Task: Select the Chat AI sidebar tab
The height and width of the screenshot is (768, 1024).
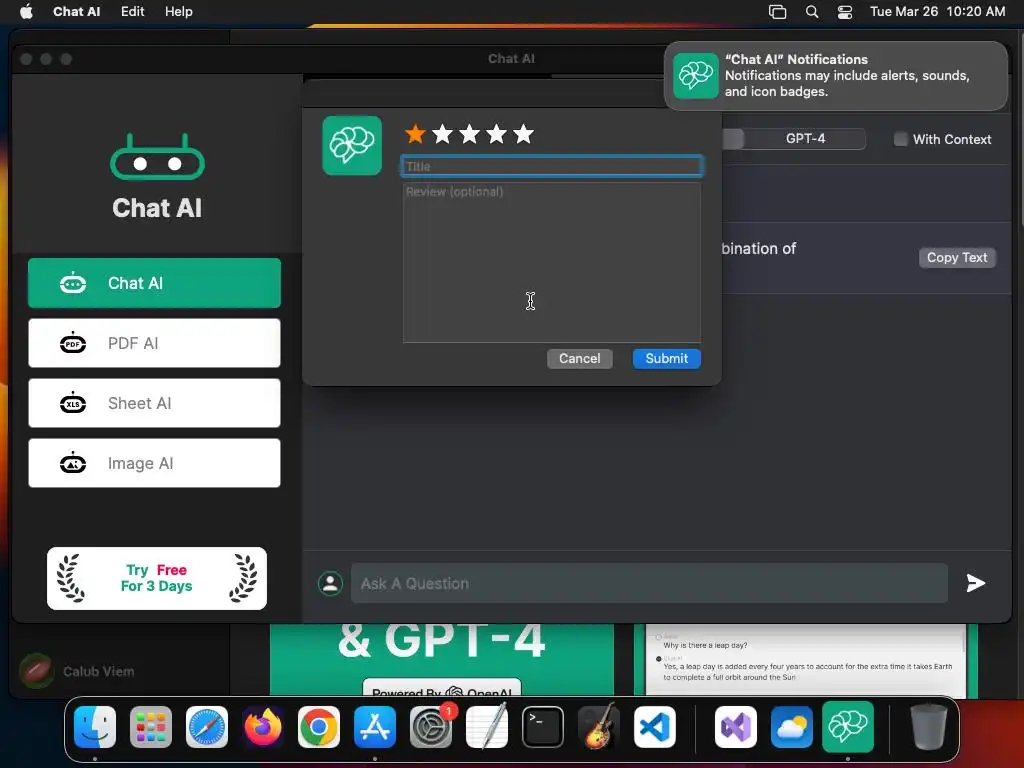Action: point(154,283)
